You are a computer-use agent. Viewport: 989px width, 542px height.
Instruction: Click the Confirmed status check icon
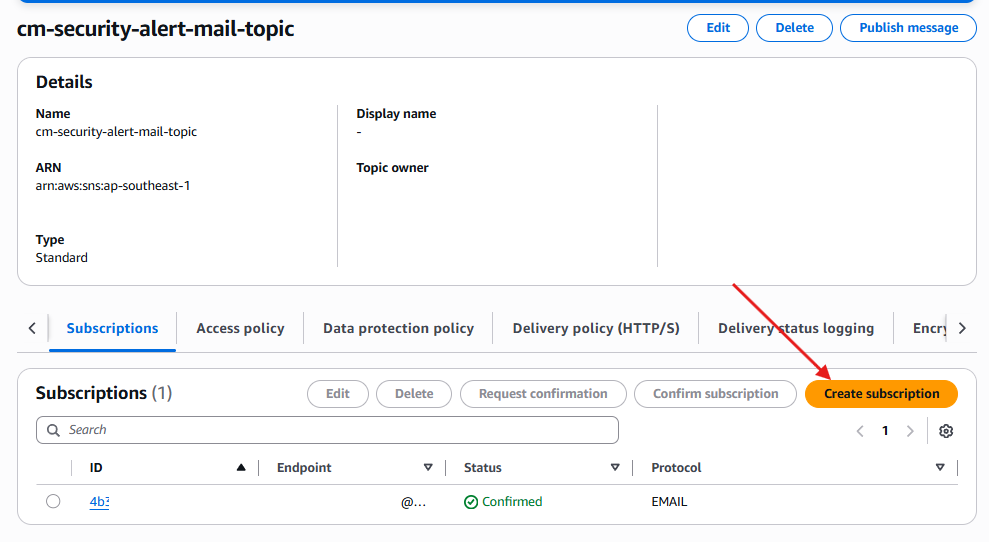[471, 502]
